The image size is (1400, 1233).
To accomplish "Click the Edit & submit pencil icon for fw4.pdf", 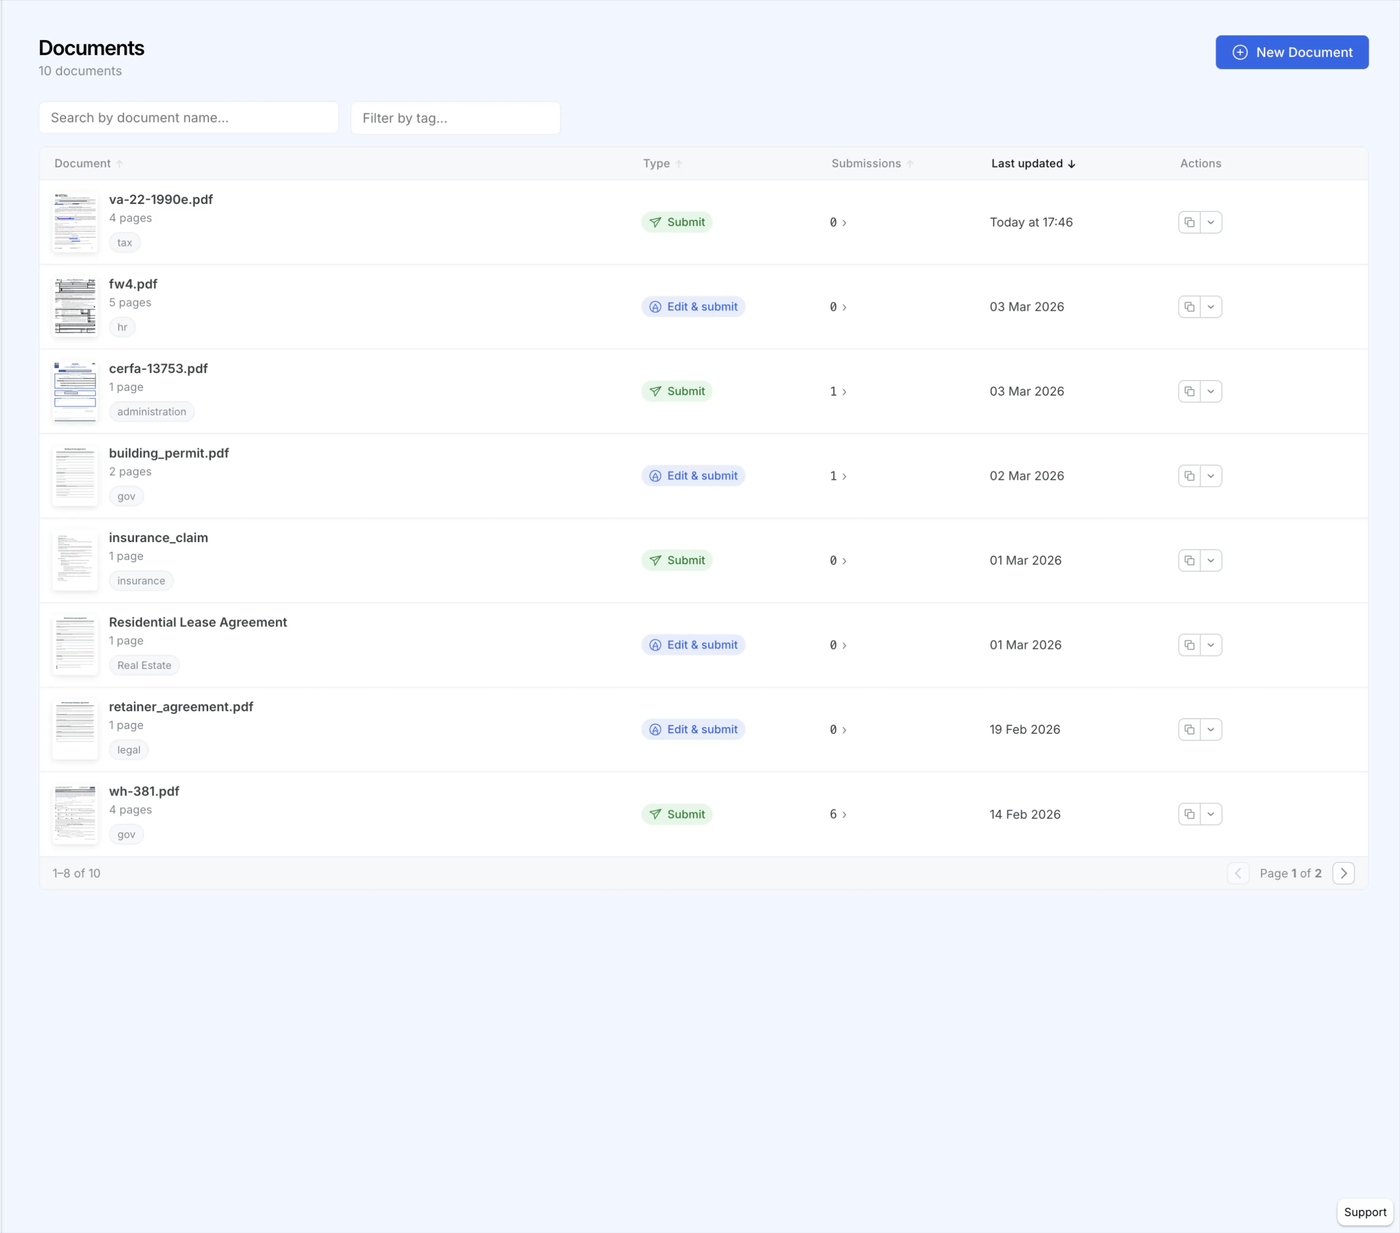I will point(655,306).
